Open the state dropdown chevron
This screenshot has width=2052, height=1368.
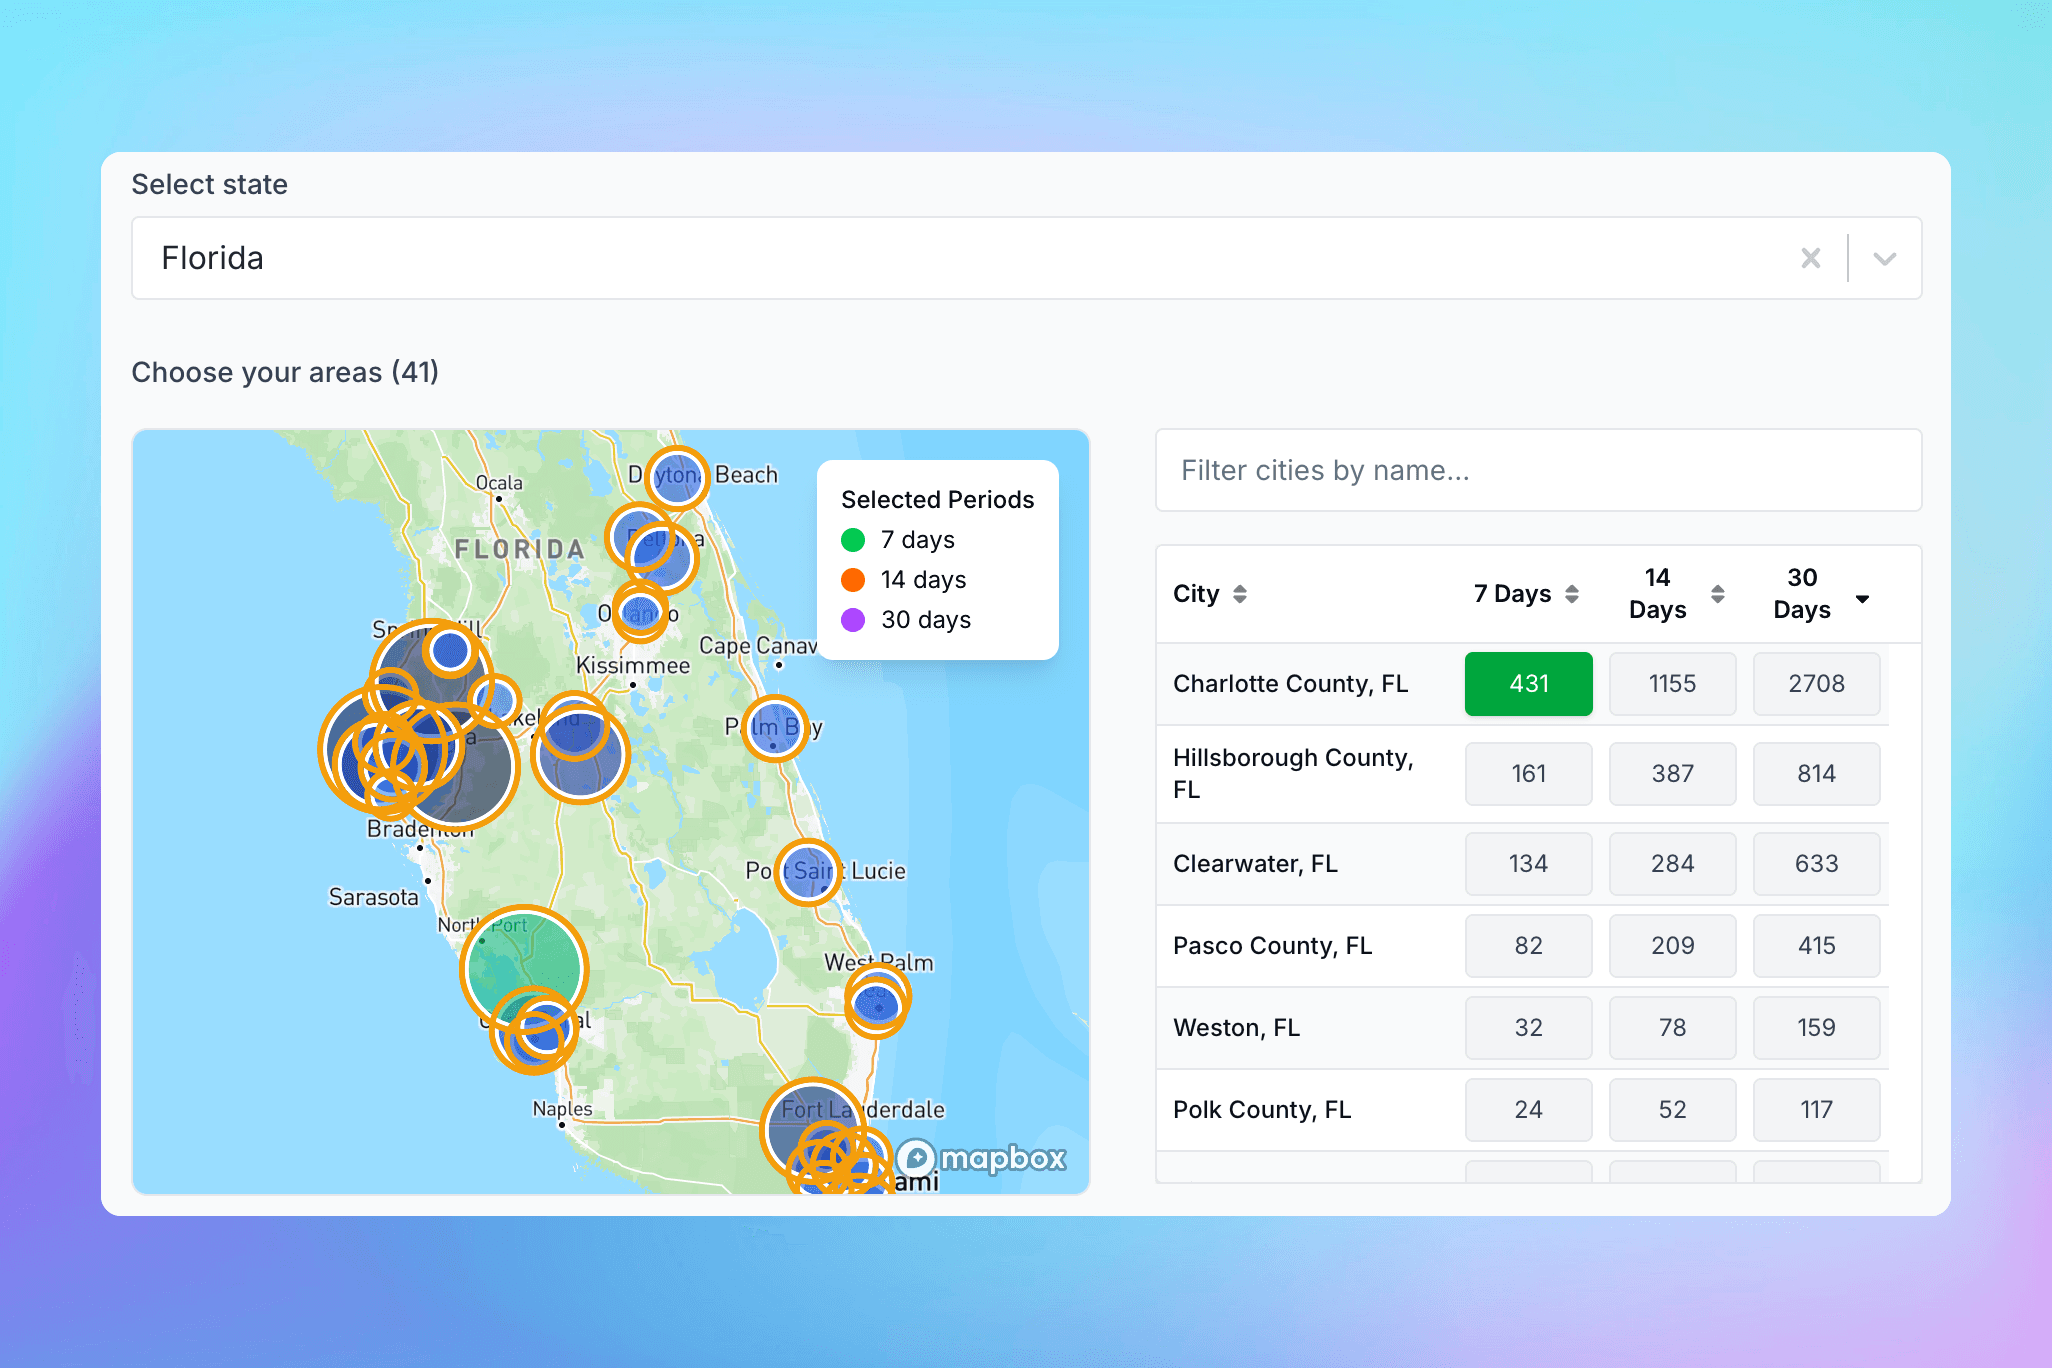pyautogui.click(x=1885, y=258)
